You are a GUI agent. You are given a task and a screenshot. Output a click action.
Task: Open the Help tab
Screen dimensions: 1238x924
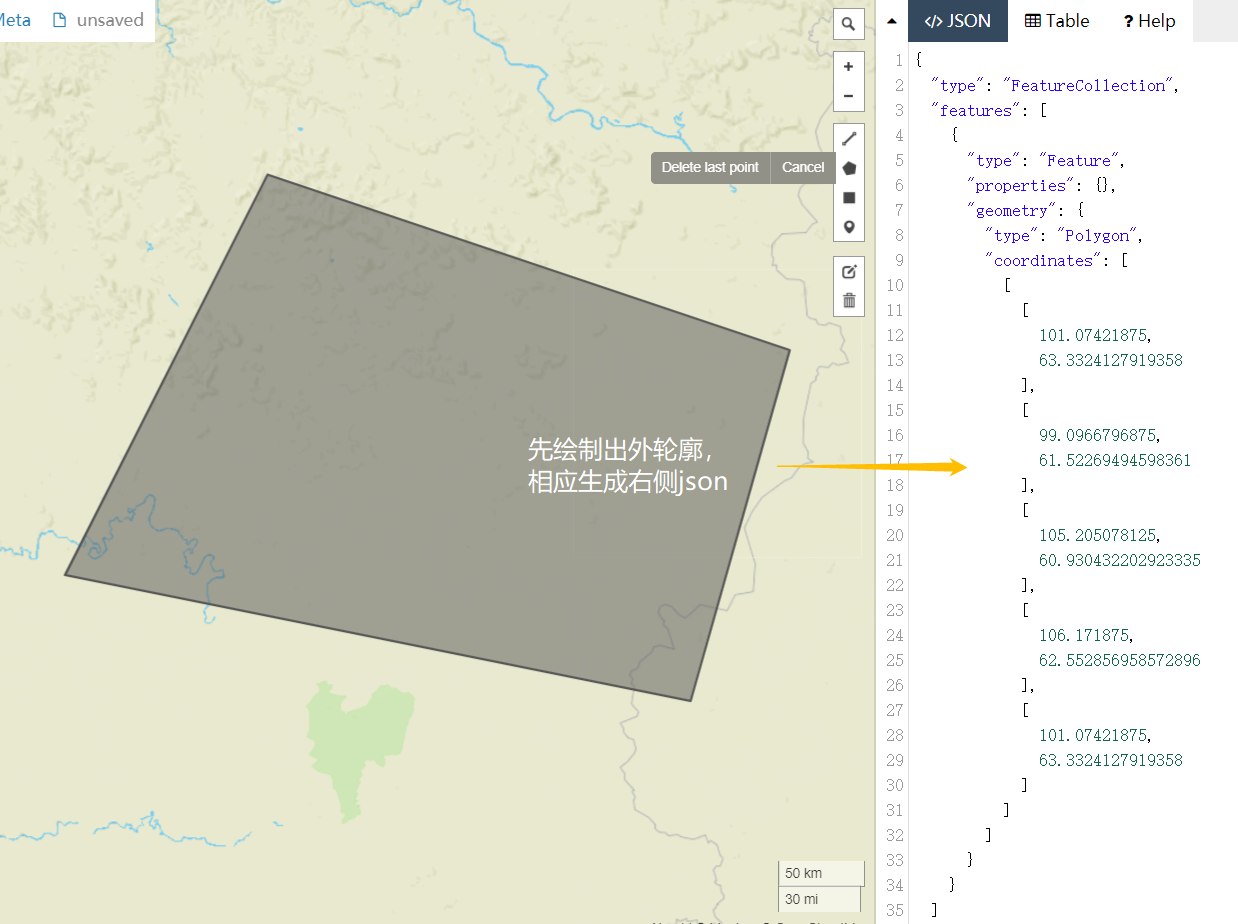tap(1148, 20)
